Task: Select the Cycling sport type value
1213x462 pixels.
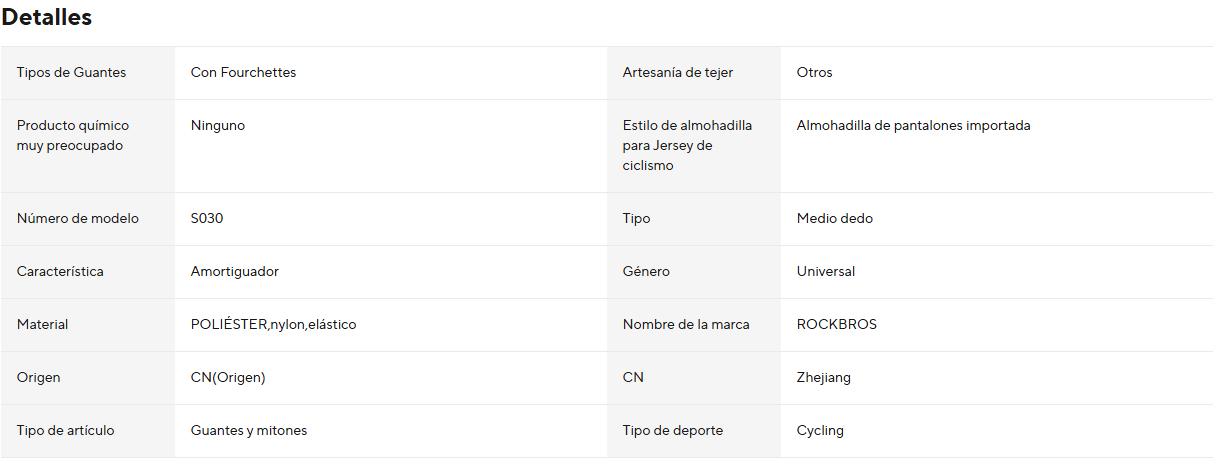Action: (x=820, y=431)
